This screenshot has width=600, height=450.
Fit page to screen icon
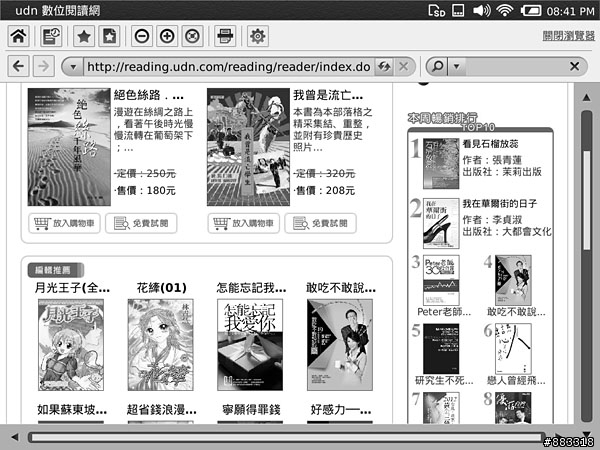coord(192,36)
